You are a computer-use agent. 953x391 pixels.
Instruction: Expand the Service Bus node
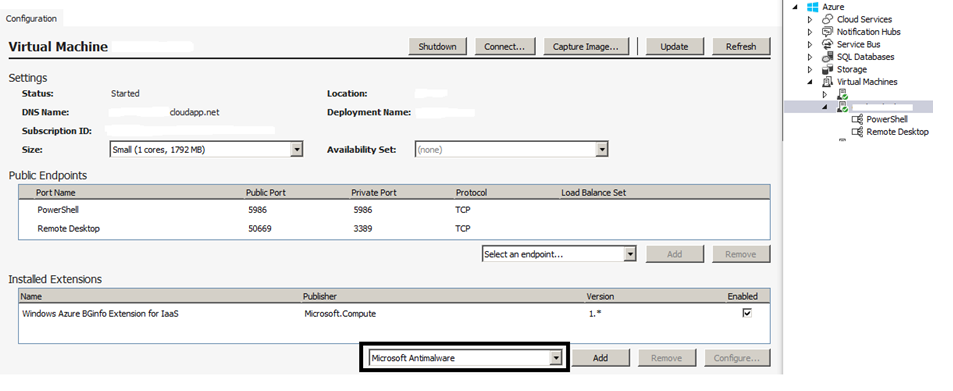(810, 44)
